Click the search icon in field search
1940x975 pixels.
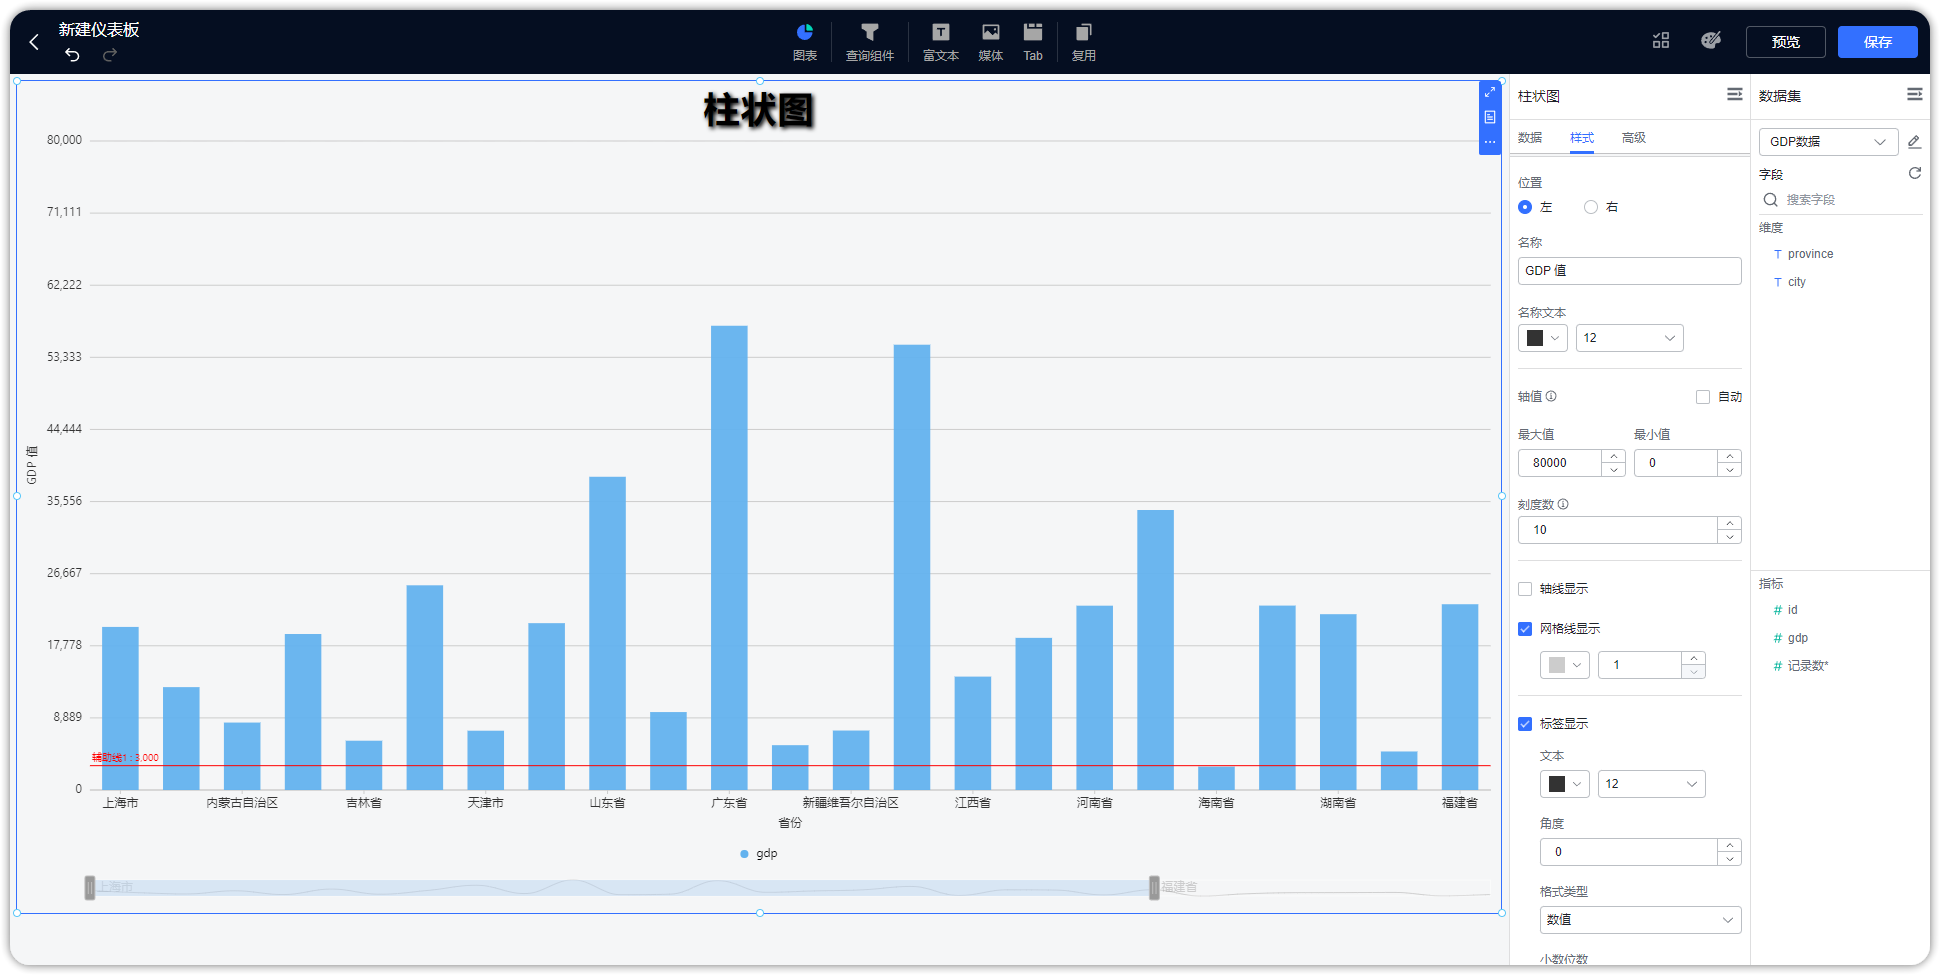[x=1770, y=200]
